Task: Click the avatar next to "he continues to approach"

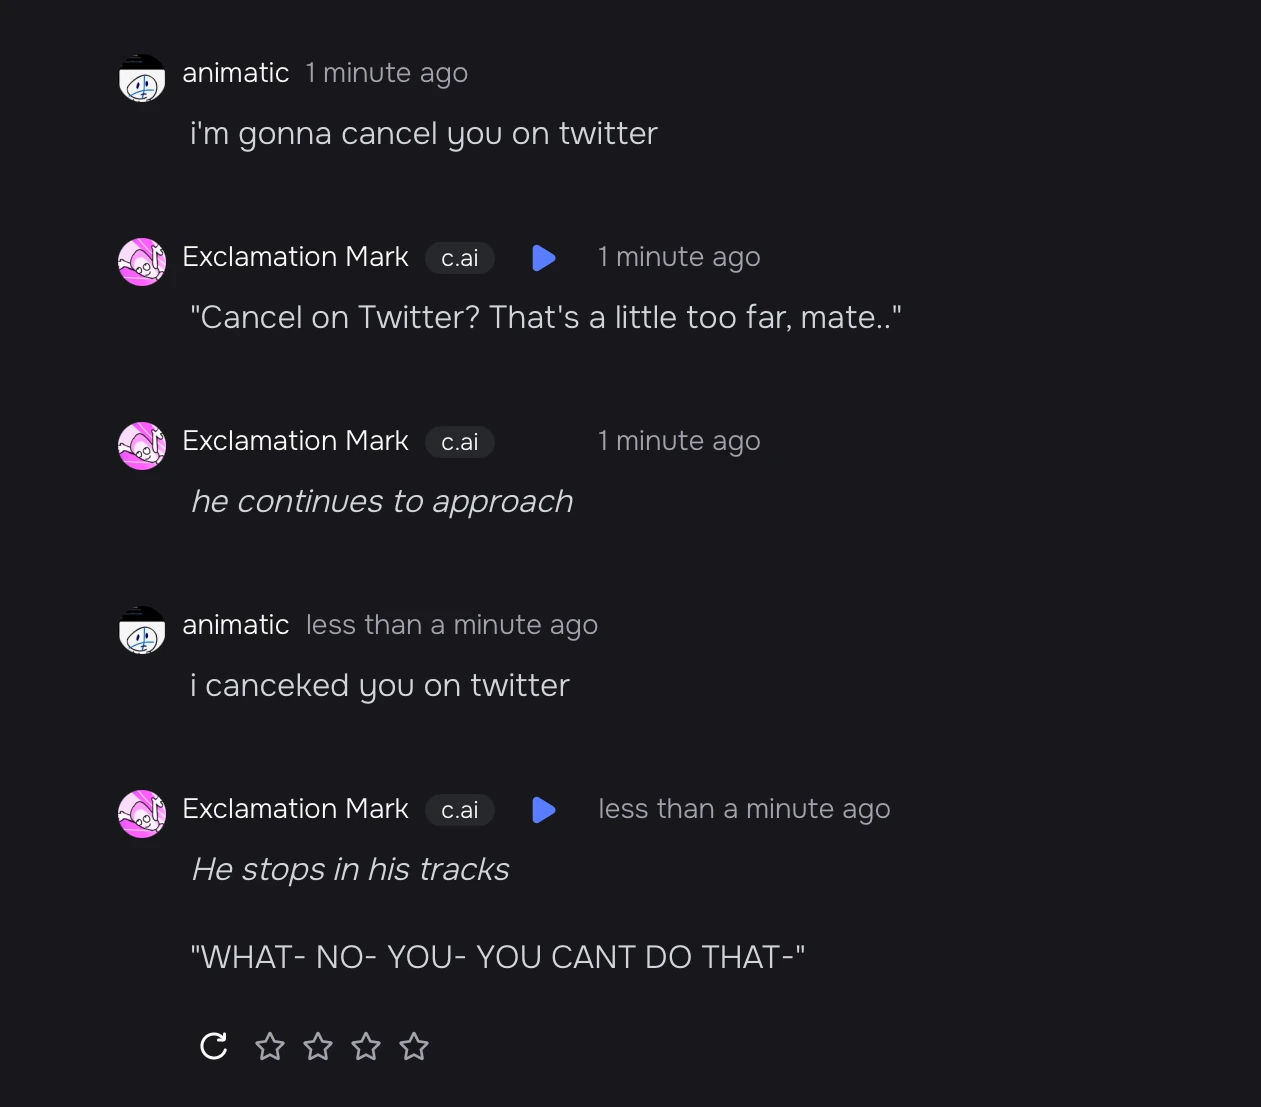Action: (x=142, y=446)
